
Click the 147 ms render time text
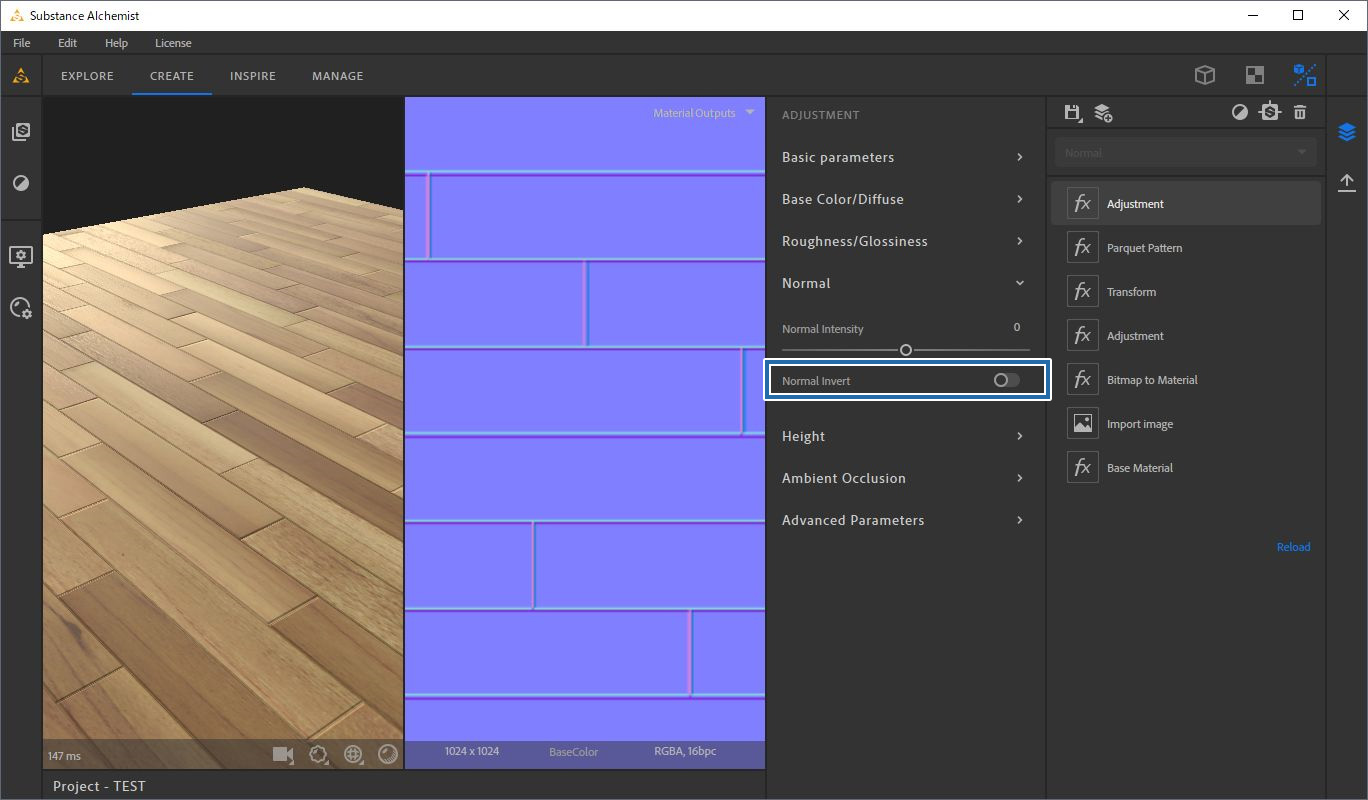(x=64, y=757)
